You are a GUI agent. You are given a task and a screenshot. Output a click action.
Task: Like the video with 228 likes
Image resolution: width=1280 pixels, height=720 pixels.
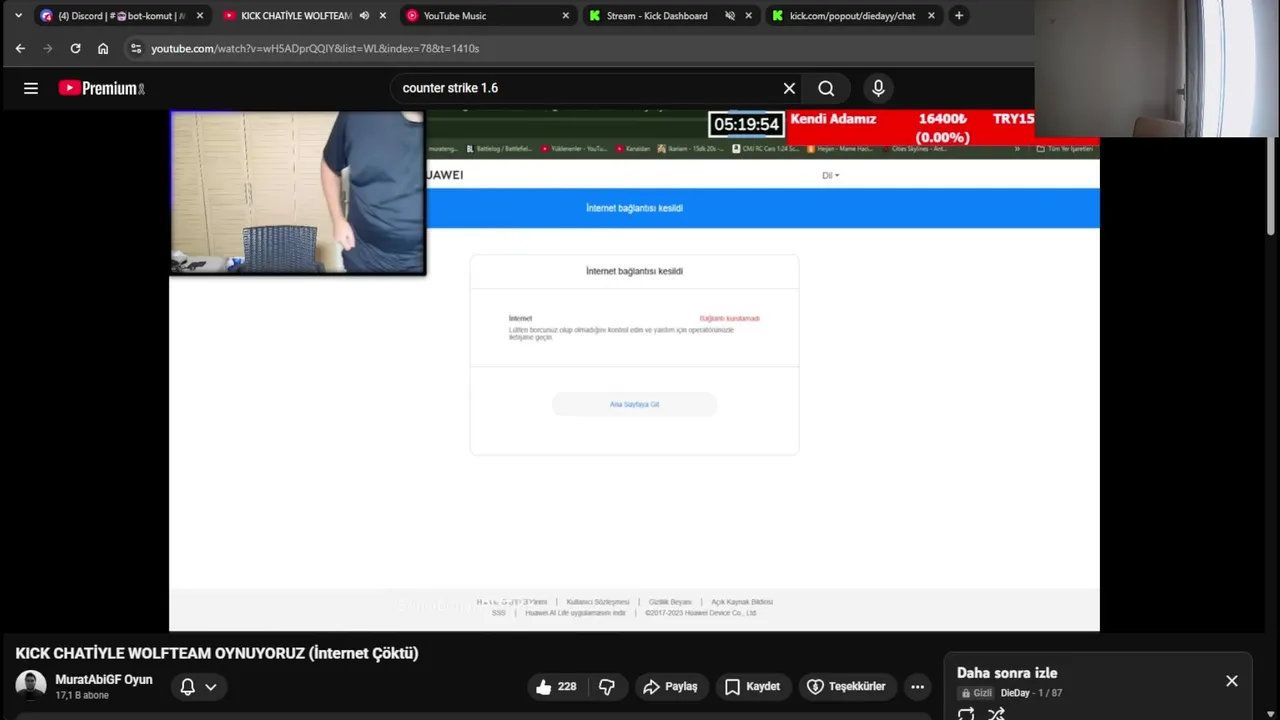[x=556, y=686]
